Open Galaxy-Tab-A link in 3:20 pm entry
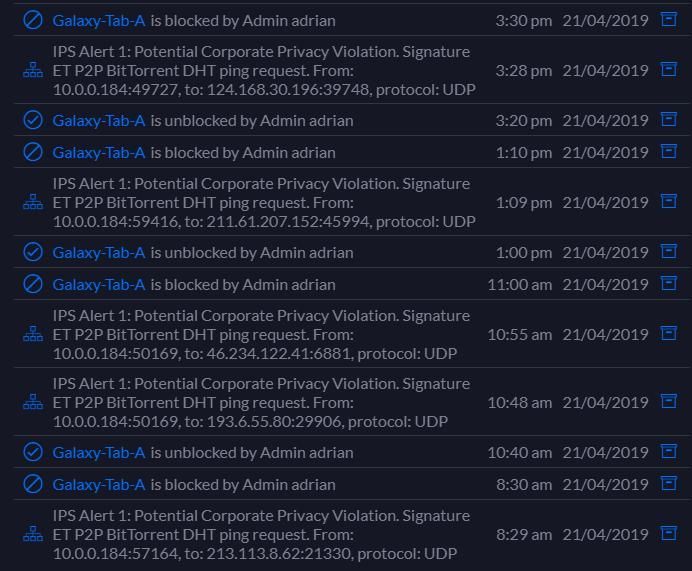The height and width of the screenshot is (571, 692). (99, 120)
